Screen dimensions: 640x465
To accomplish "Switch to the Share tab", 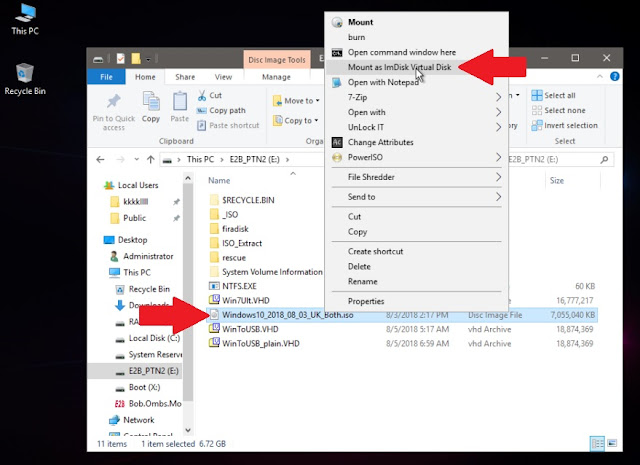I will 185,77.
